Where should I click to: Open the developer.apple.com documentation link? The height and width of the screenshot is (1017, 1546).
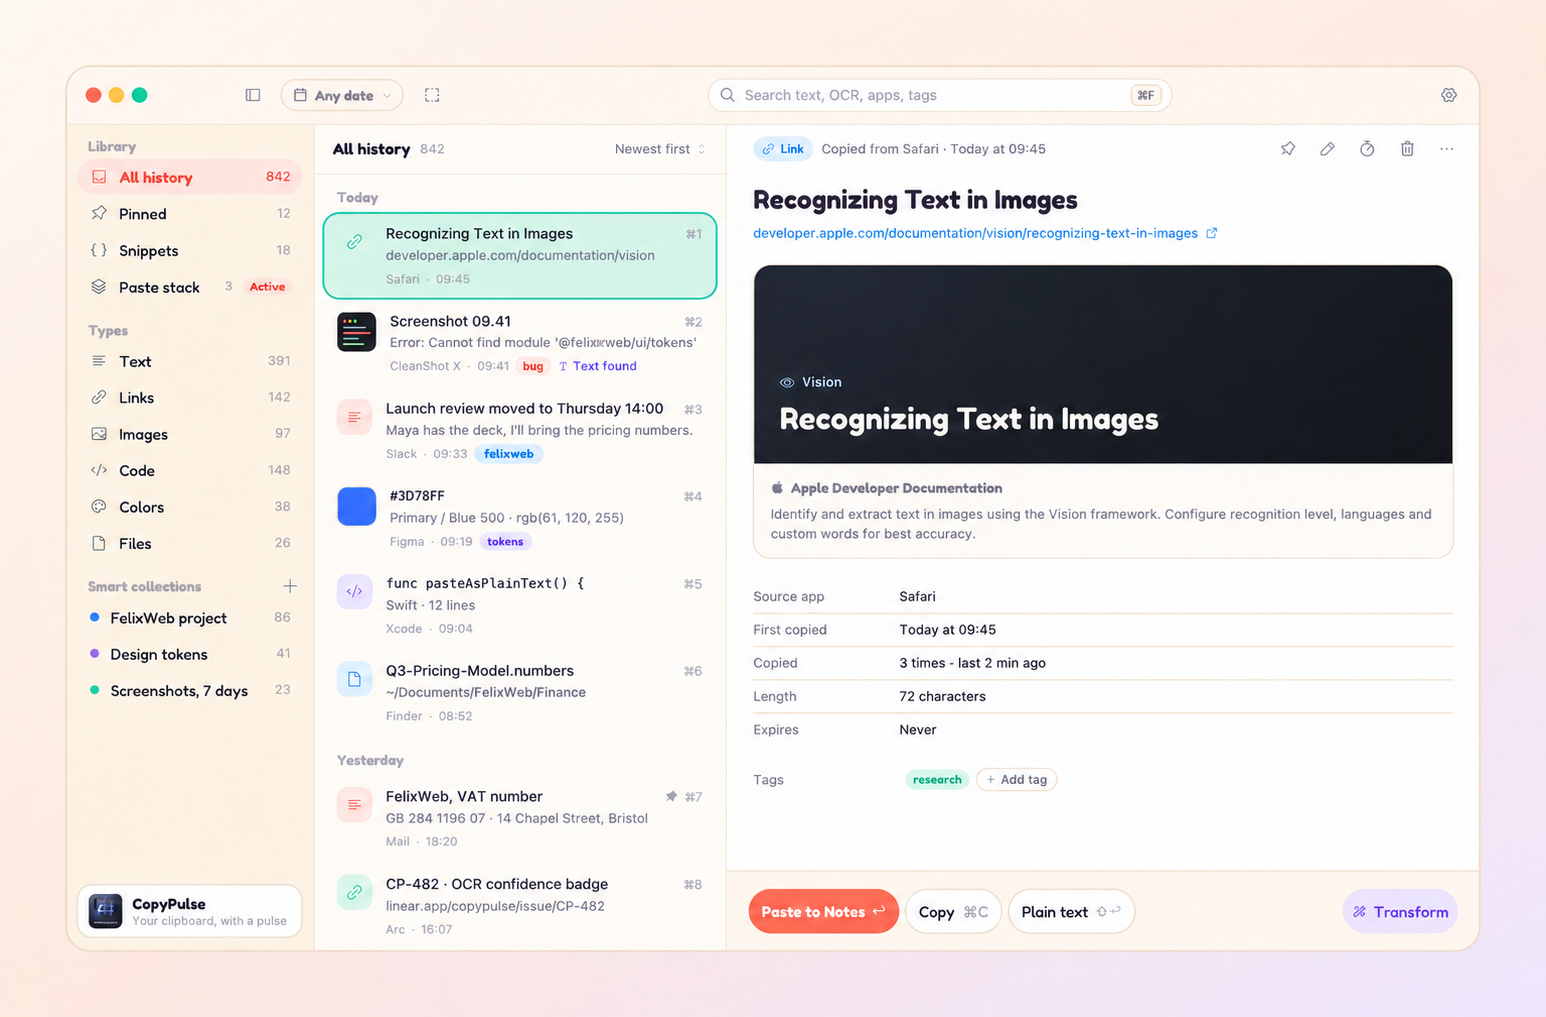[x=975, y=233]
